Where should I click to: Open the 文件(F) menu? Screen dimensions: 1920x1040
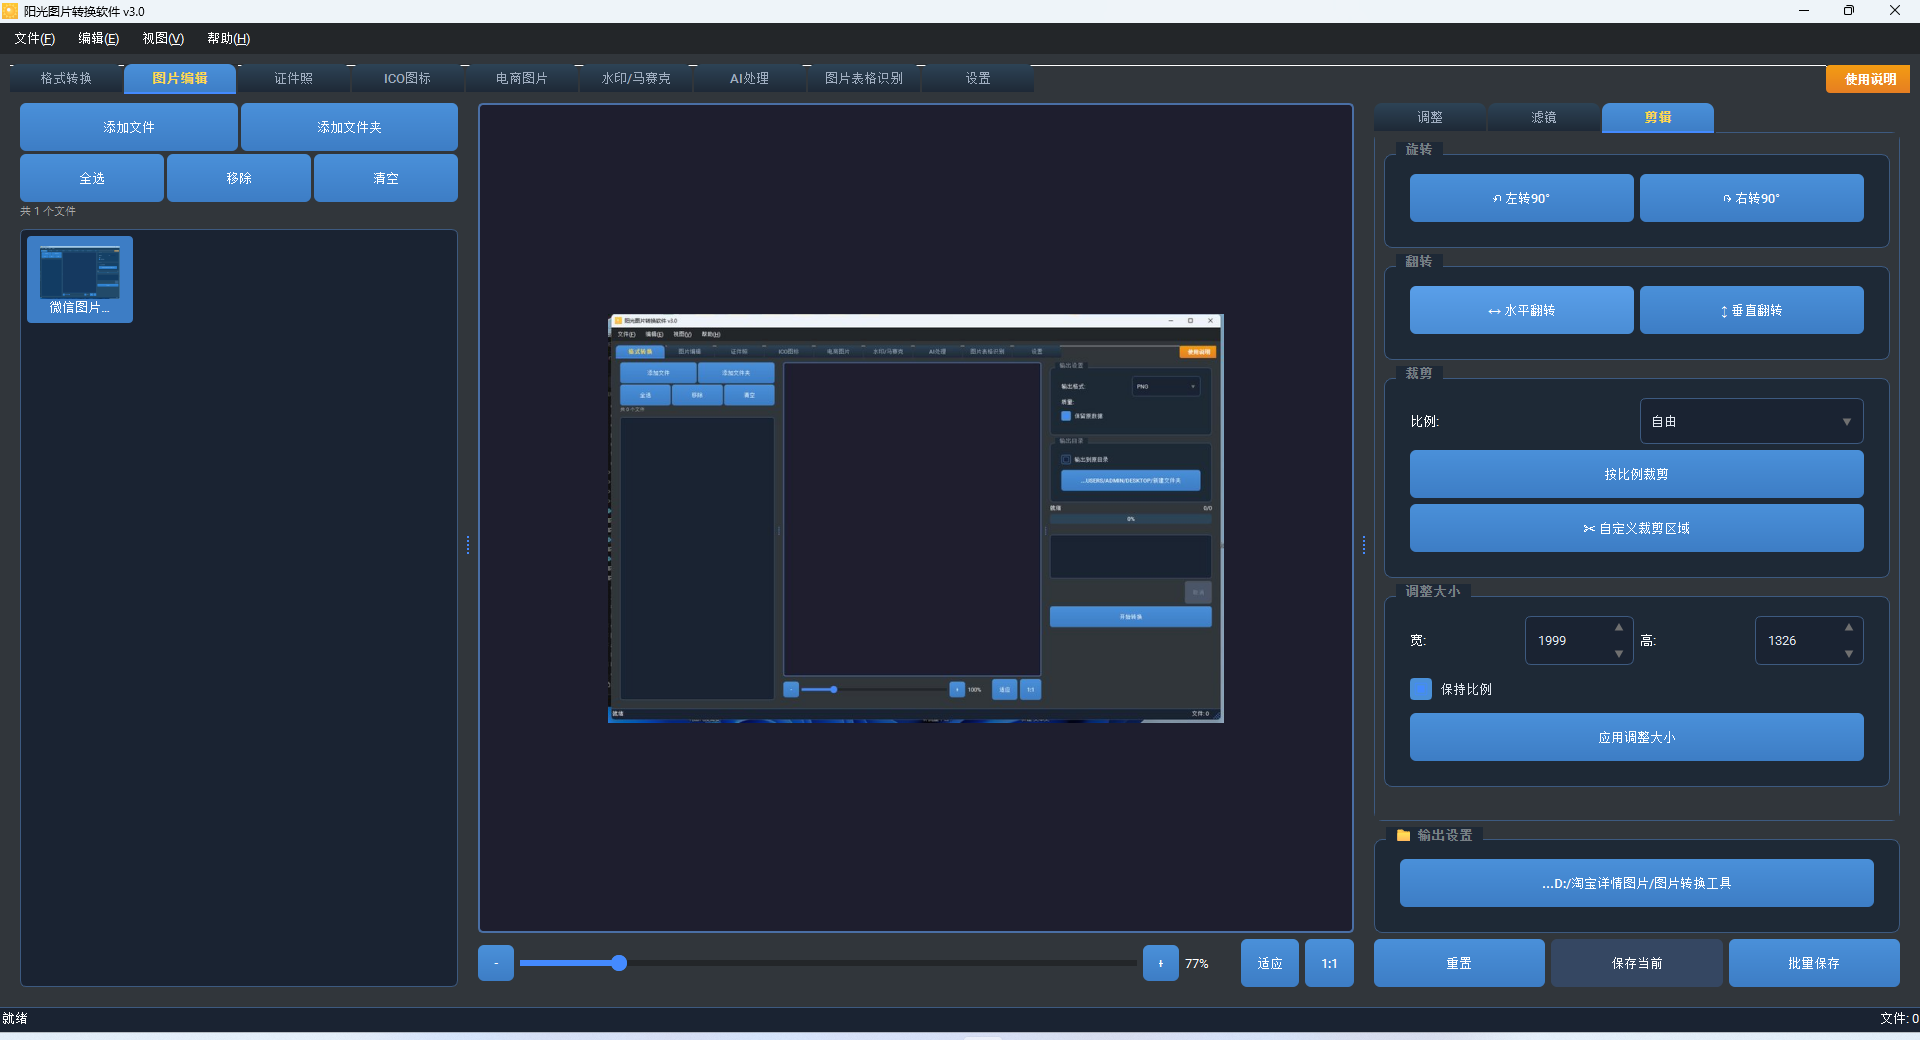pyautogui.click(x=34, y=38)
